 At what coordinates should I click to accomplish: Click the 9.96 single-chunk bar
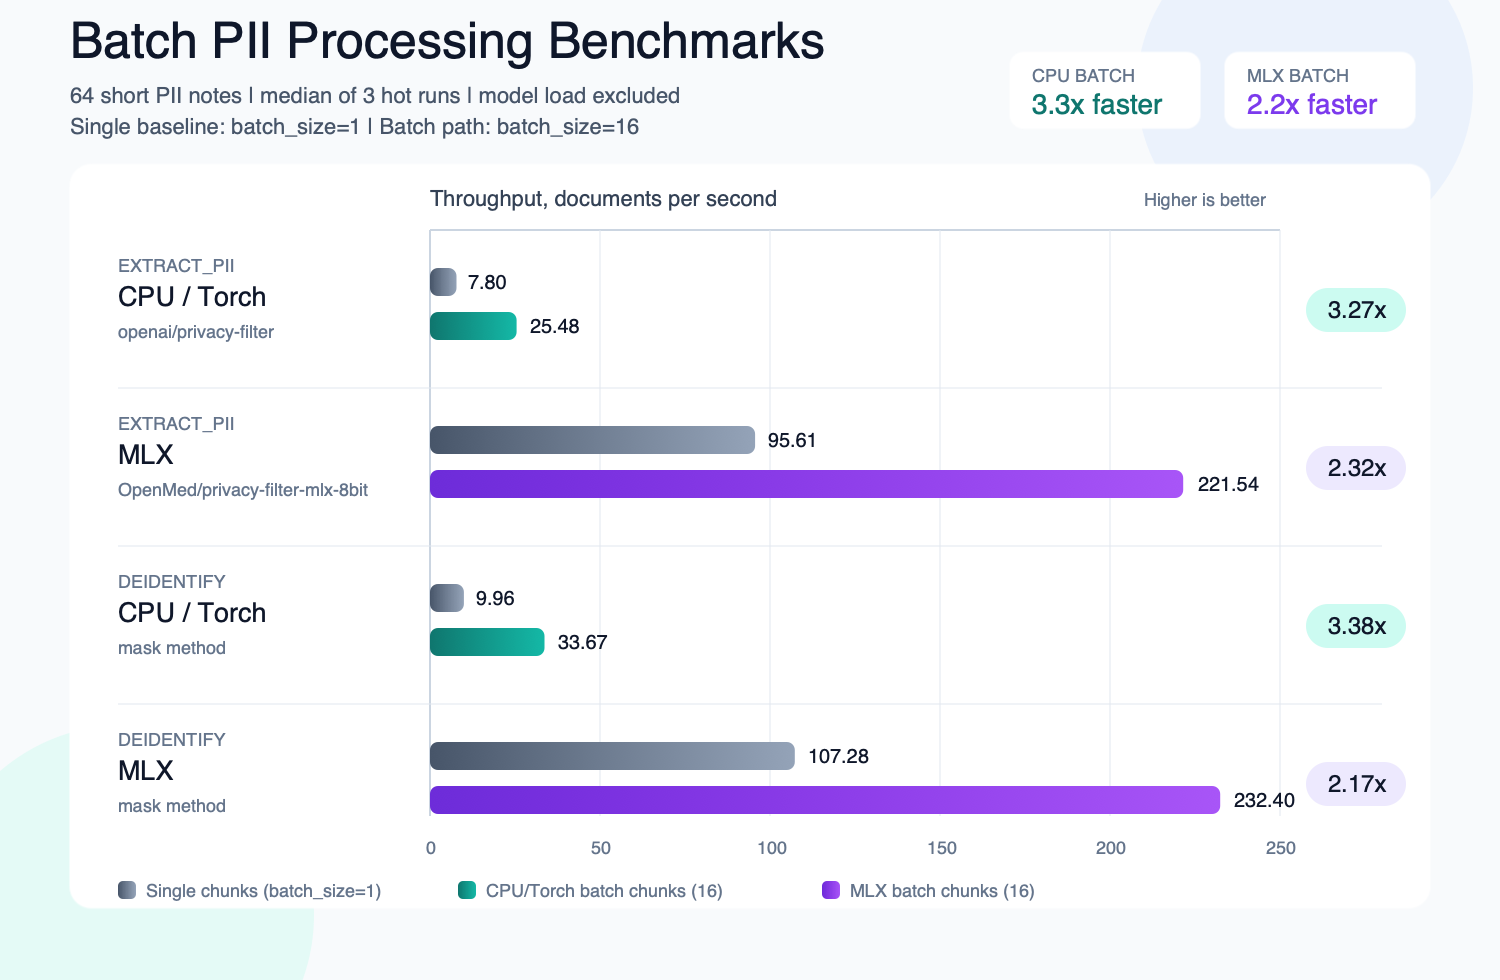447,598
